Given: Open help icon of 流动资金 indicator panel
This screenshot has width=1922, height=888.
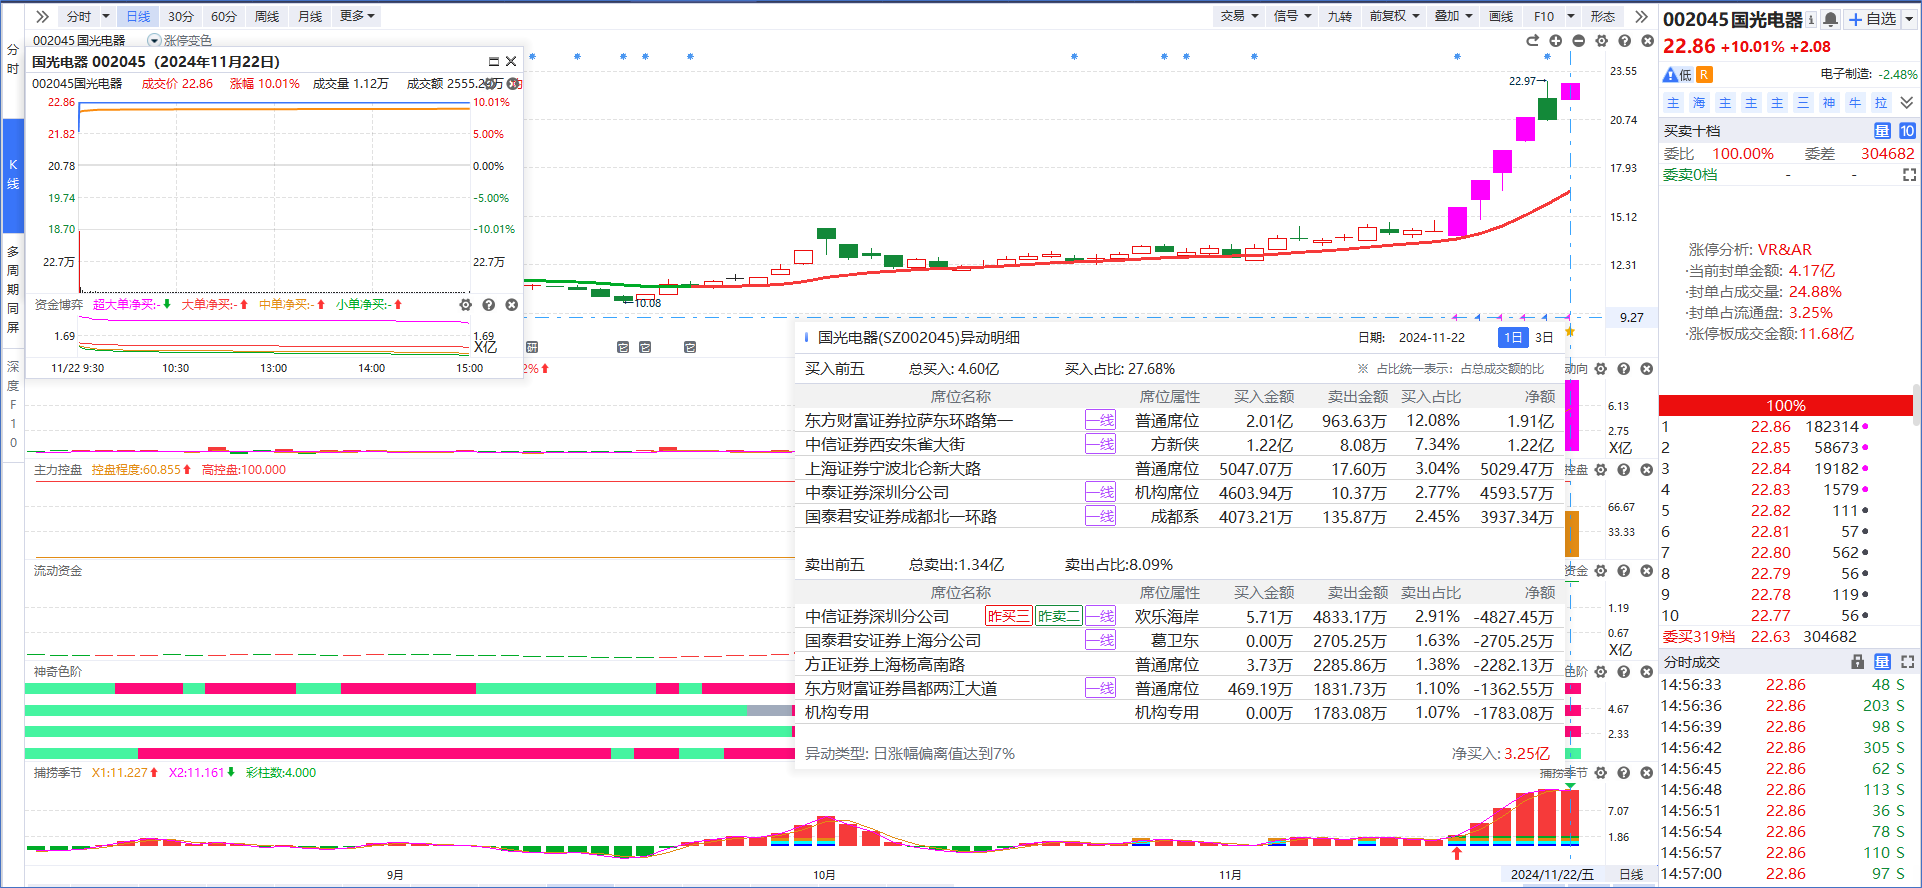Looking at the screenshot, I should (1623, 571).
